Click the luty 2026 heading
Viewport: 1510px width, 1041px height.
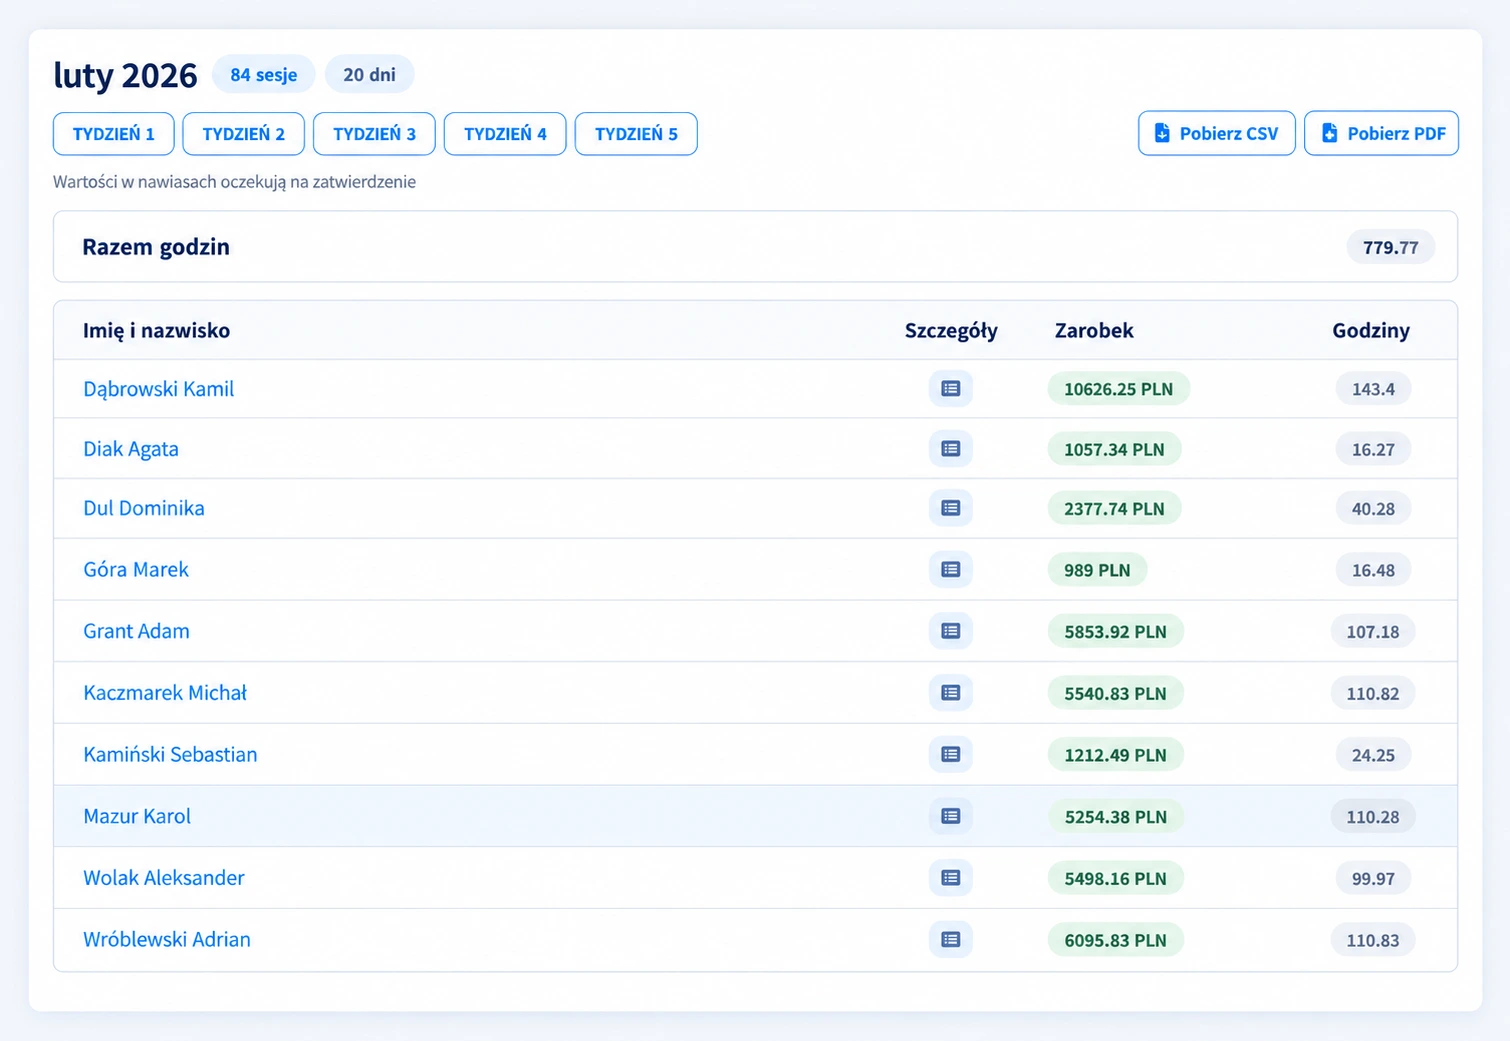[126, 75]
